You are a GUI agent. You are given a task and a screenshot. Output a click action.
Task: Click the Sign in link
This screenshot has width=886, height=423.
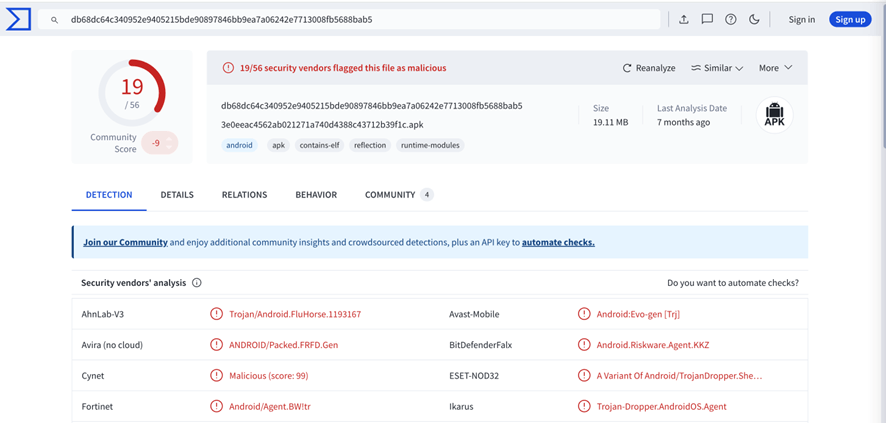point(802,20)
